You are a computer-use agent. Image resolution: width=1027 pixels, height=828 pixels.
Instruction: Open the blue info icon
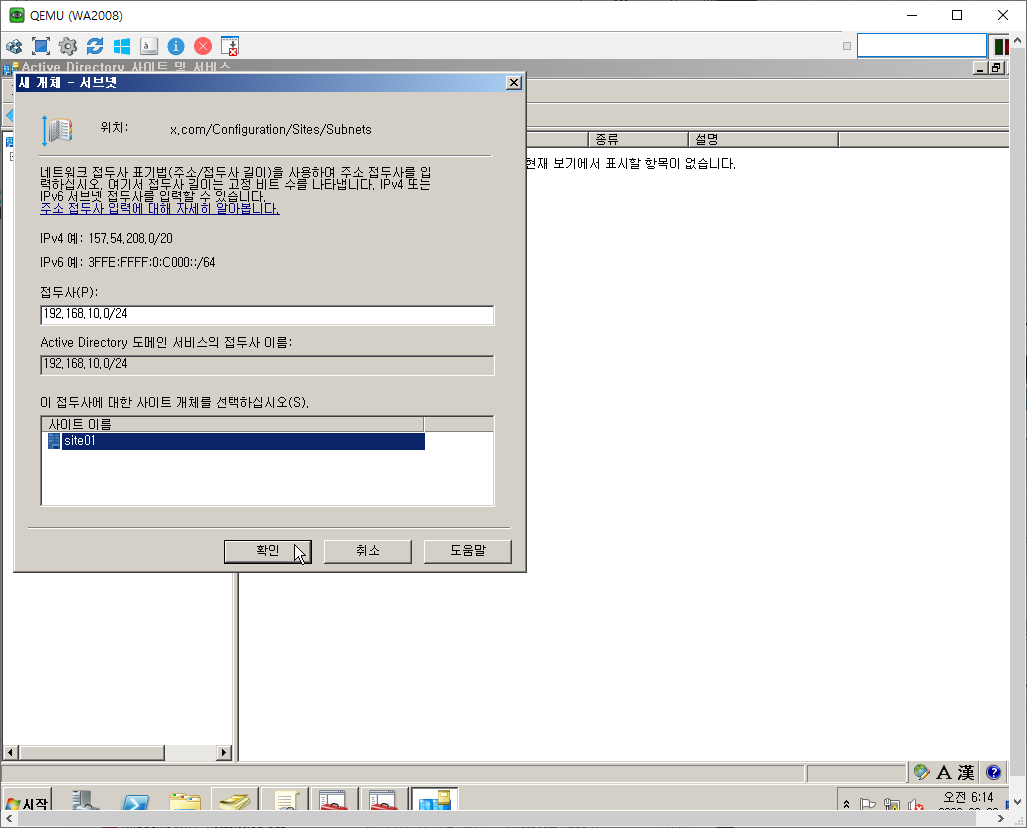coord(176,47)
